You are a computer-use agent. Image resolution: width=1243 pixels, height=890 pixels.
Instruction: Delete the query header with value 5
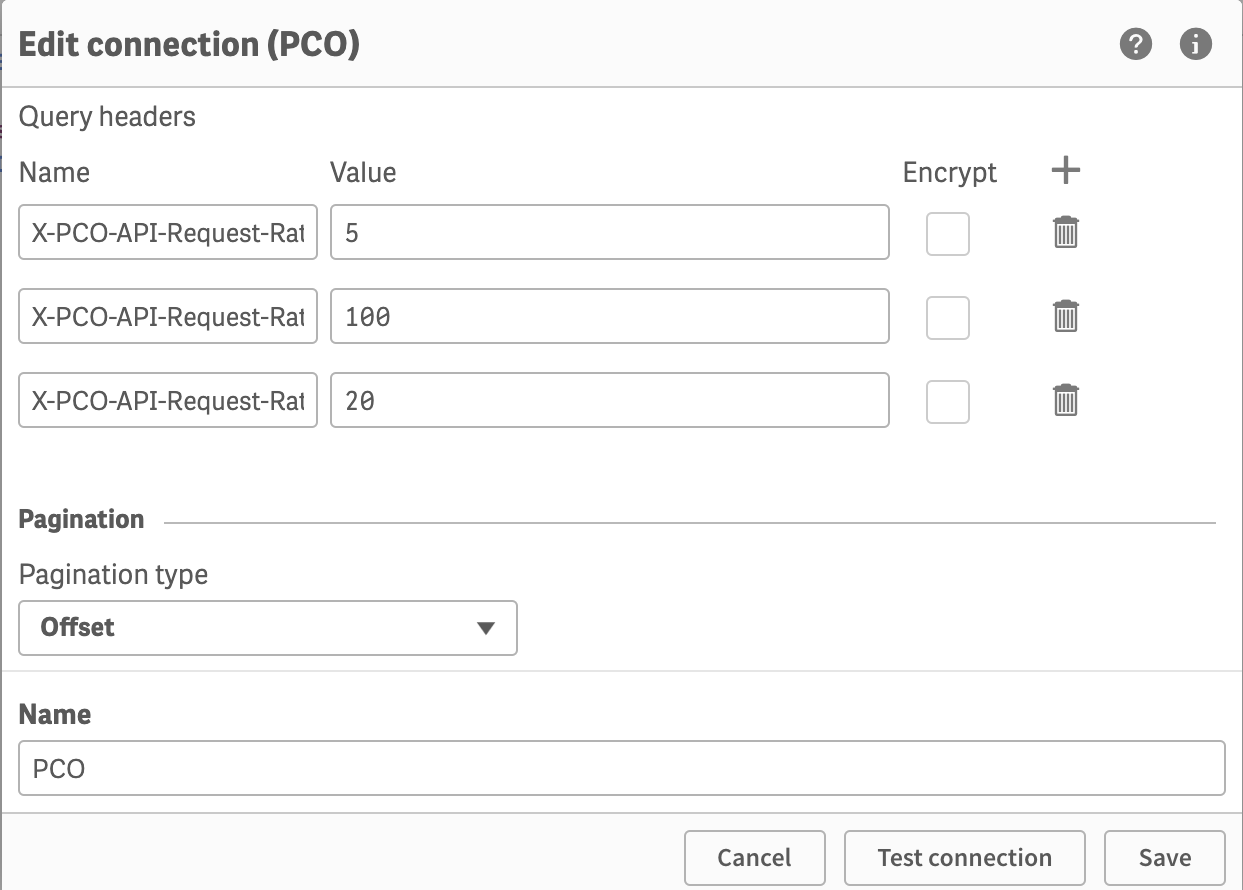1066,232
